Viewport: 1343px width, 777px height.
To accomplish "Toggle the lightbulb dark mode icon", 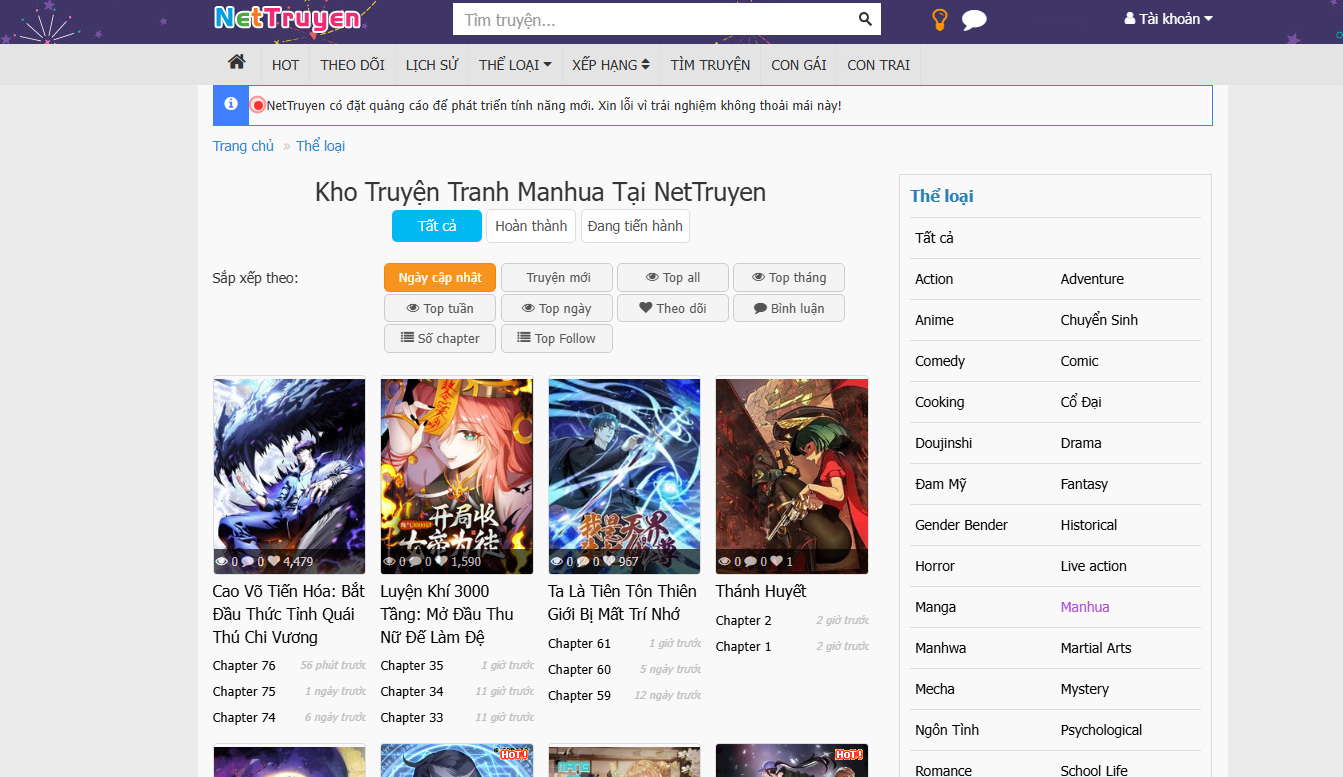I will (939, 19).
